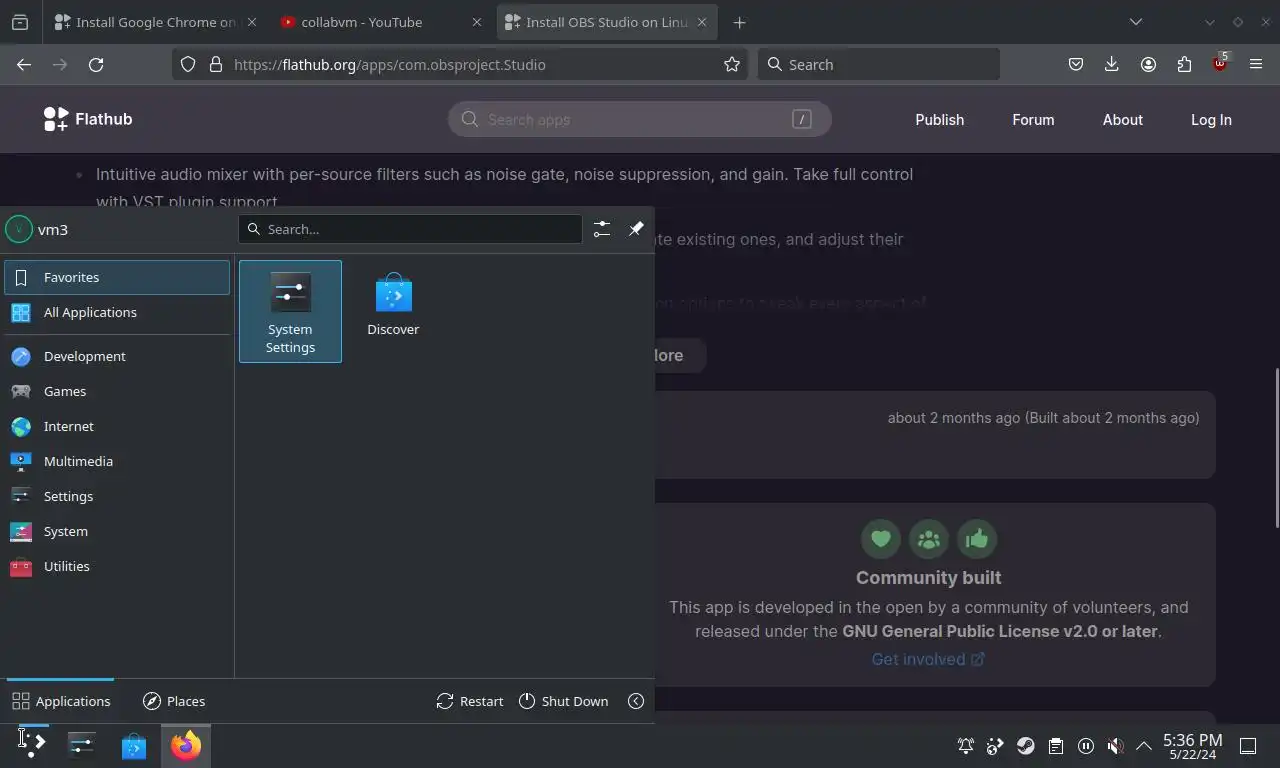Pin the application launcher open
Viewport: 1280px width, 768px height.
click(636, 229)
